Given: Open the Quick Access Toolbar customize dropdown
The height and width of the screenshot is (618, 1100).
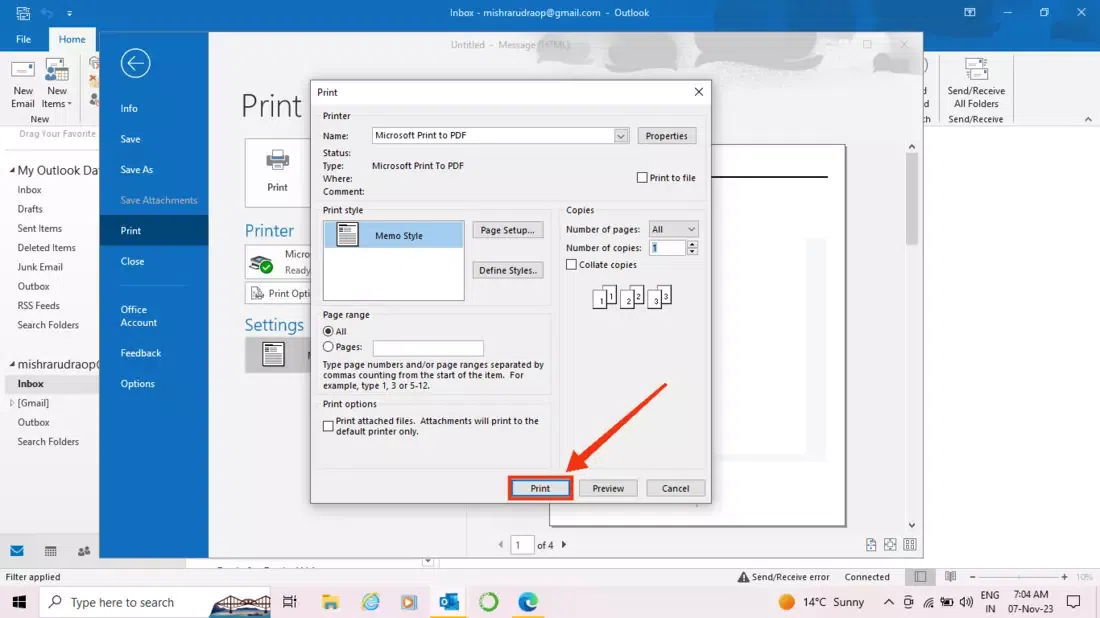Looking at the screenshot, I should (x=69, y=13).
